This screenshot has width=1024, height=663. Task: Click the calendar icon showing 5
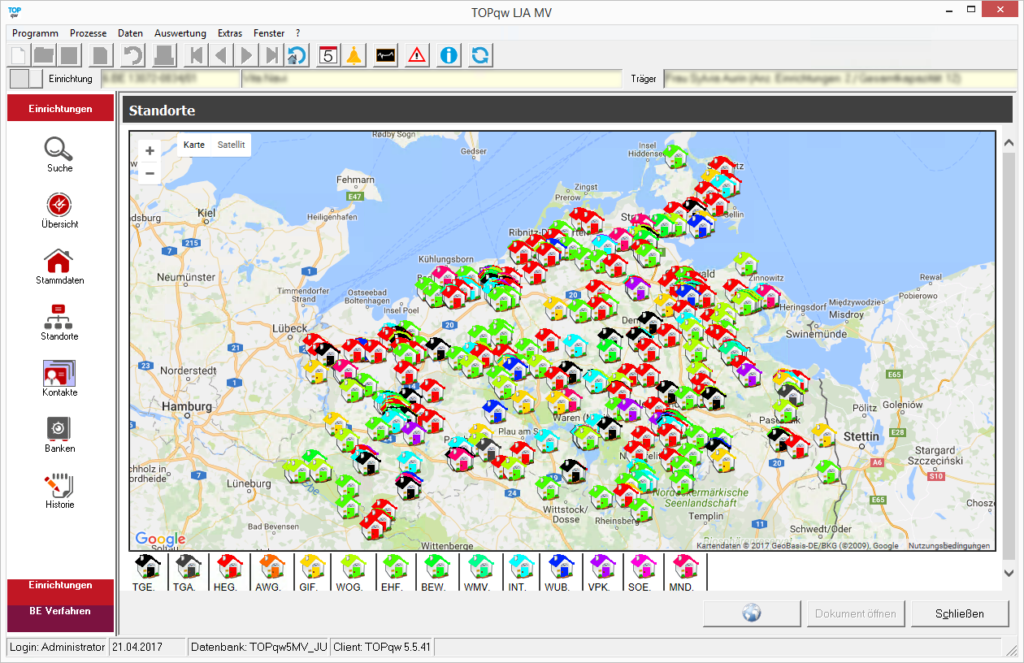[x=327, y=55]
